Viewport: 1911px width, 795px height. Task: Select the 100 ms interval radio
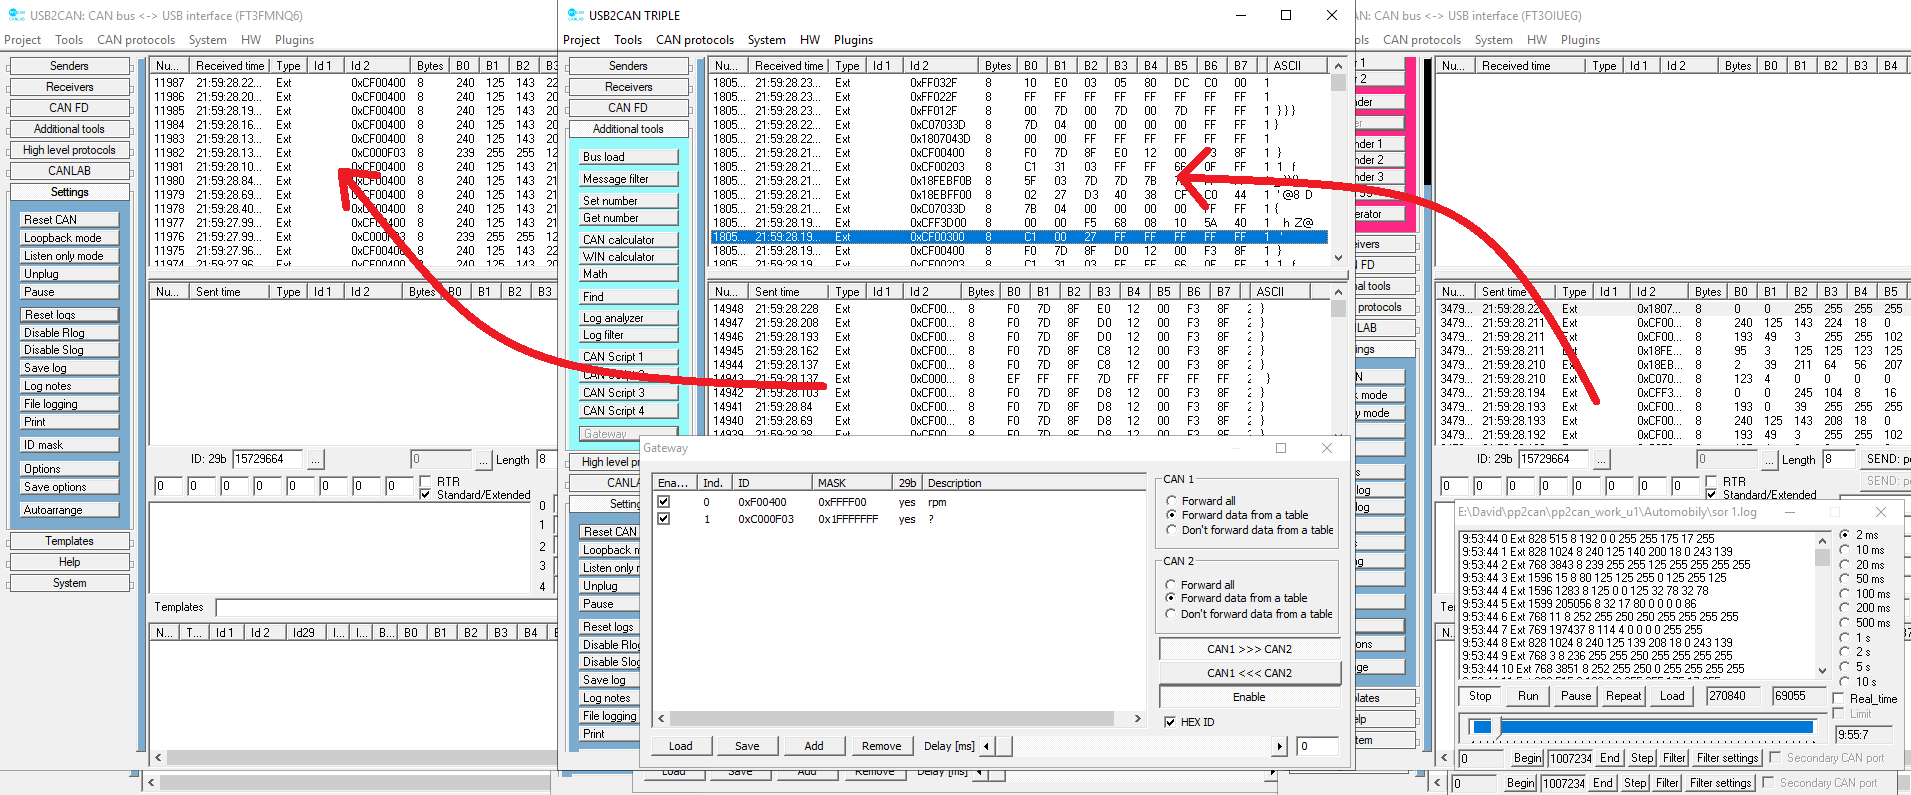1845,594
